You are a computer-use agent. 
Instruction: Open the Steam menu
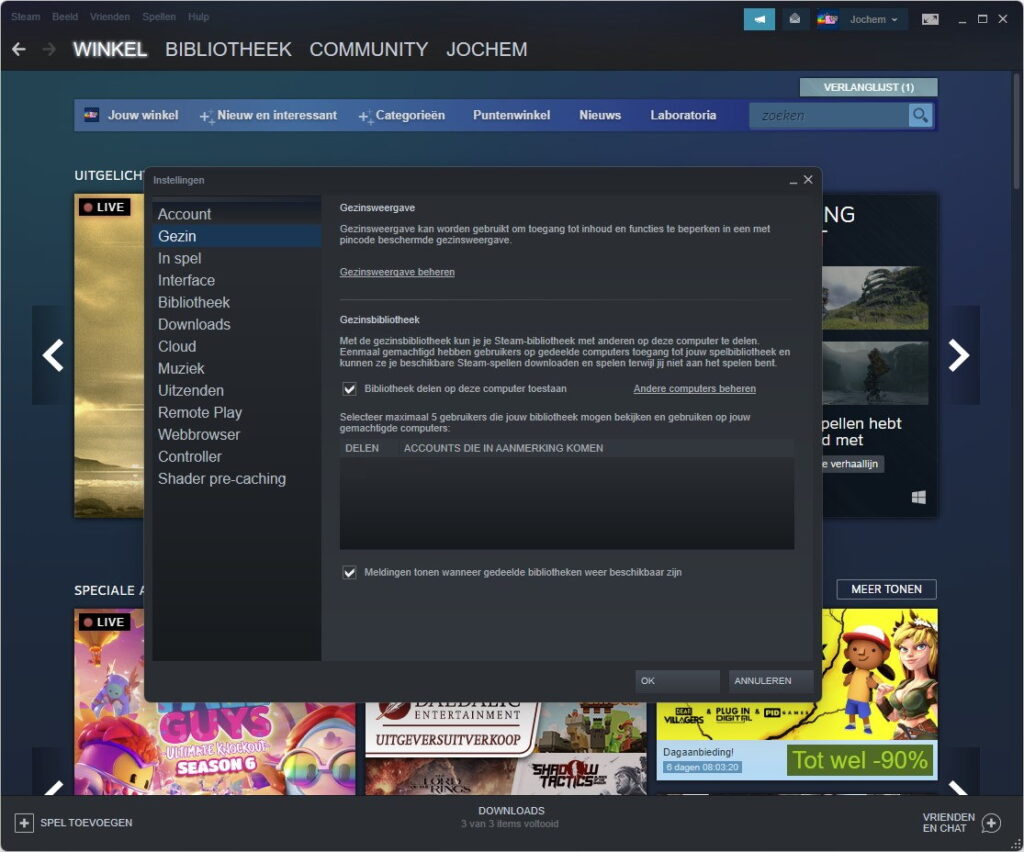(25, 17)
